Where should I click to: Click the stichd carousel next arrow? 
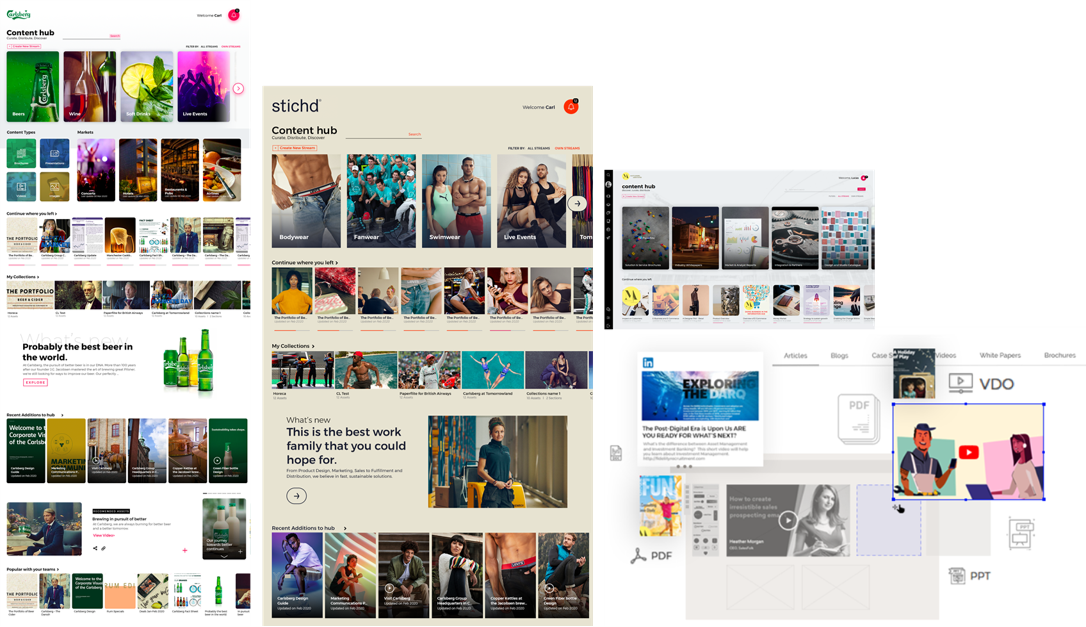(x=576, y=203)
